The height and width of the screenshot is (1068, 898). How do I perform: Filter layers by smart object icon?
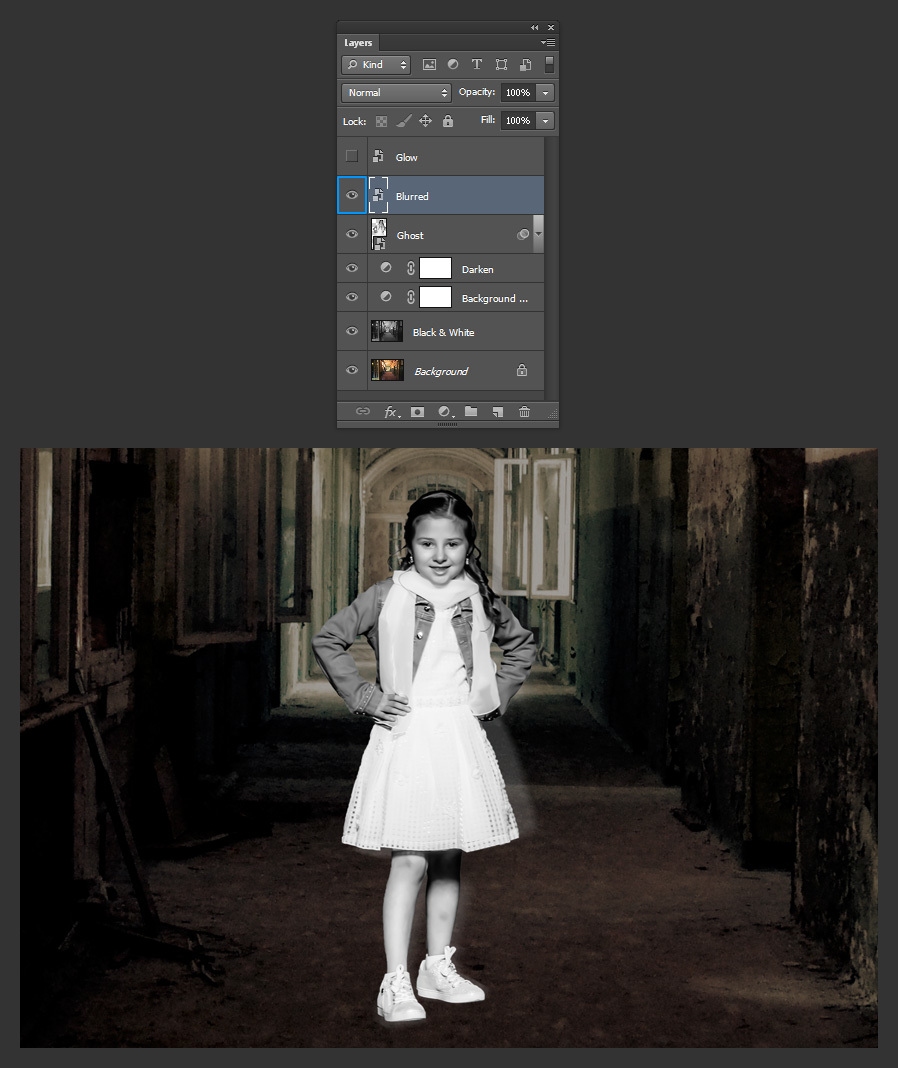pyautogui.click(x=525, y=65)
